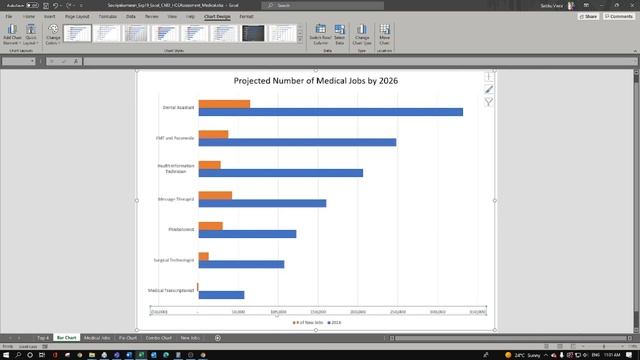Select the Dental Assistant orange bar
The image size is (640, 360).
224,104
